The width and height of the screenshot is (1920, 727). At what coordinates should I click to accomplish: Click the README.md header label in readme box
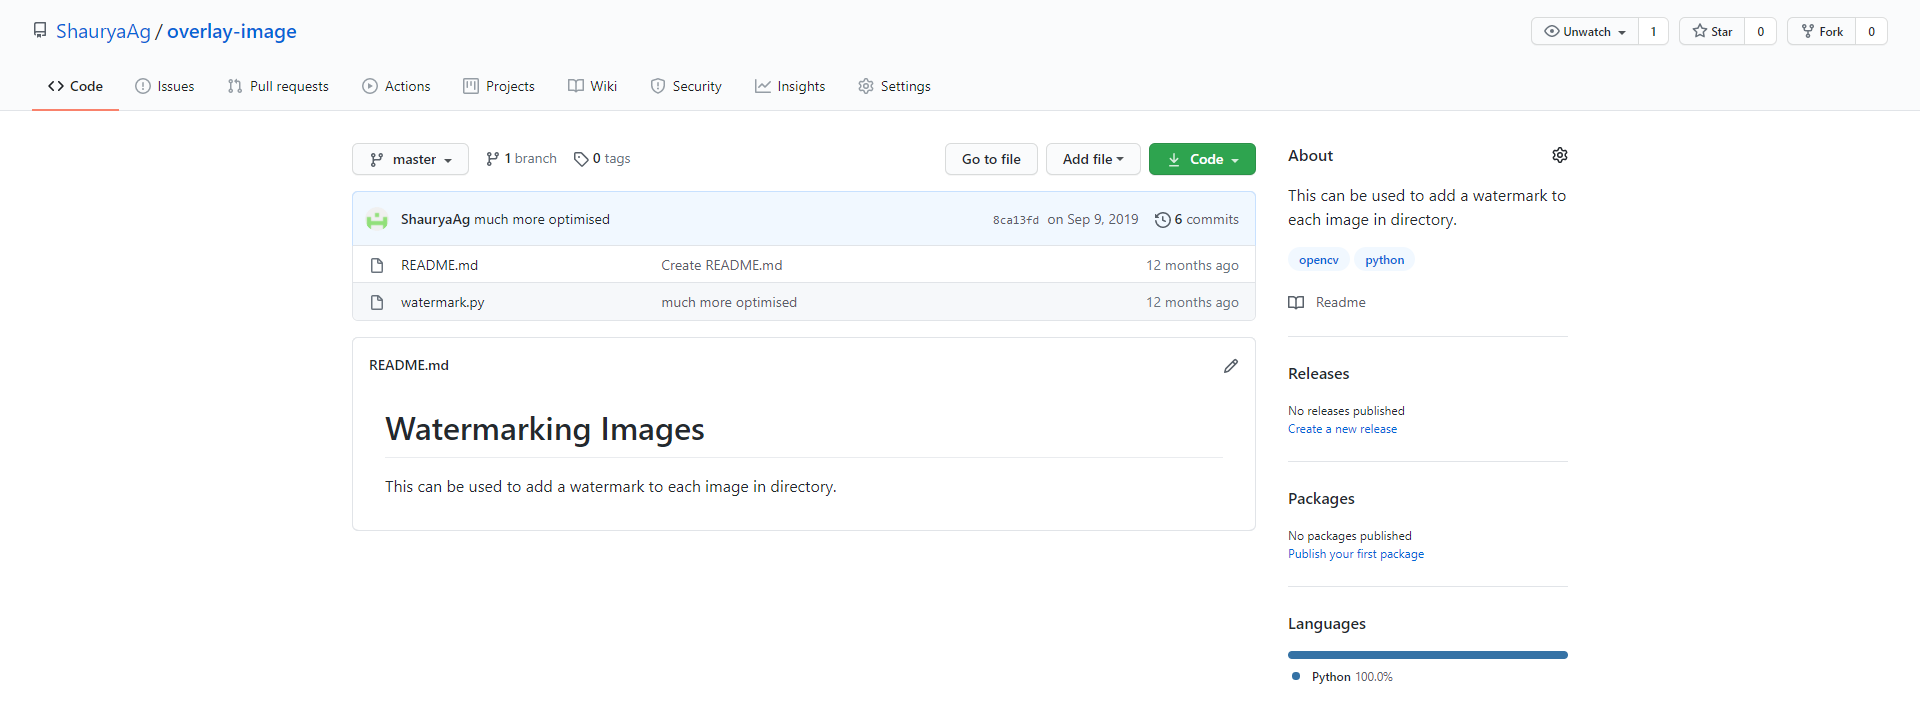point(409,365)
